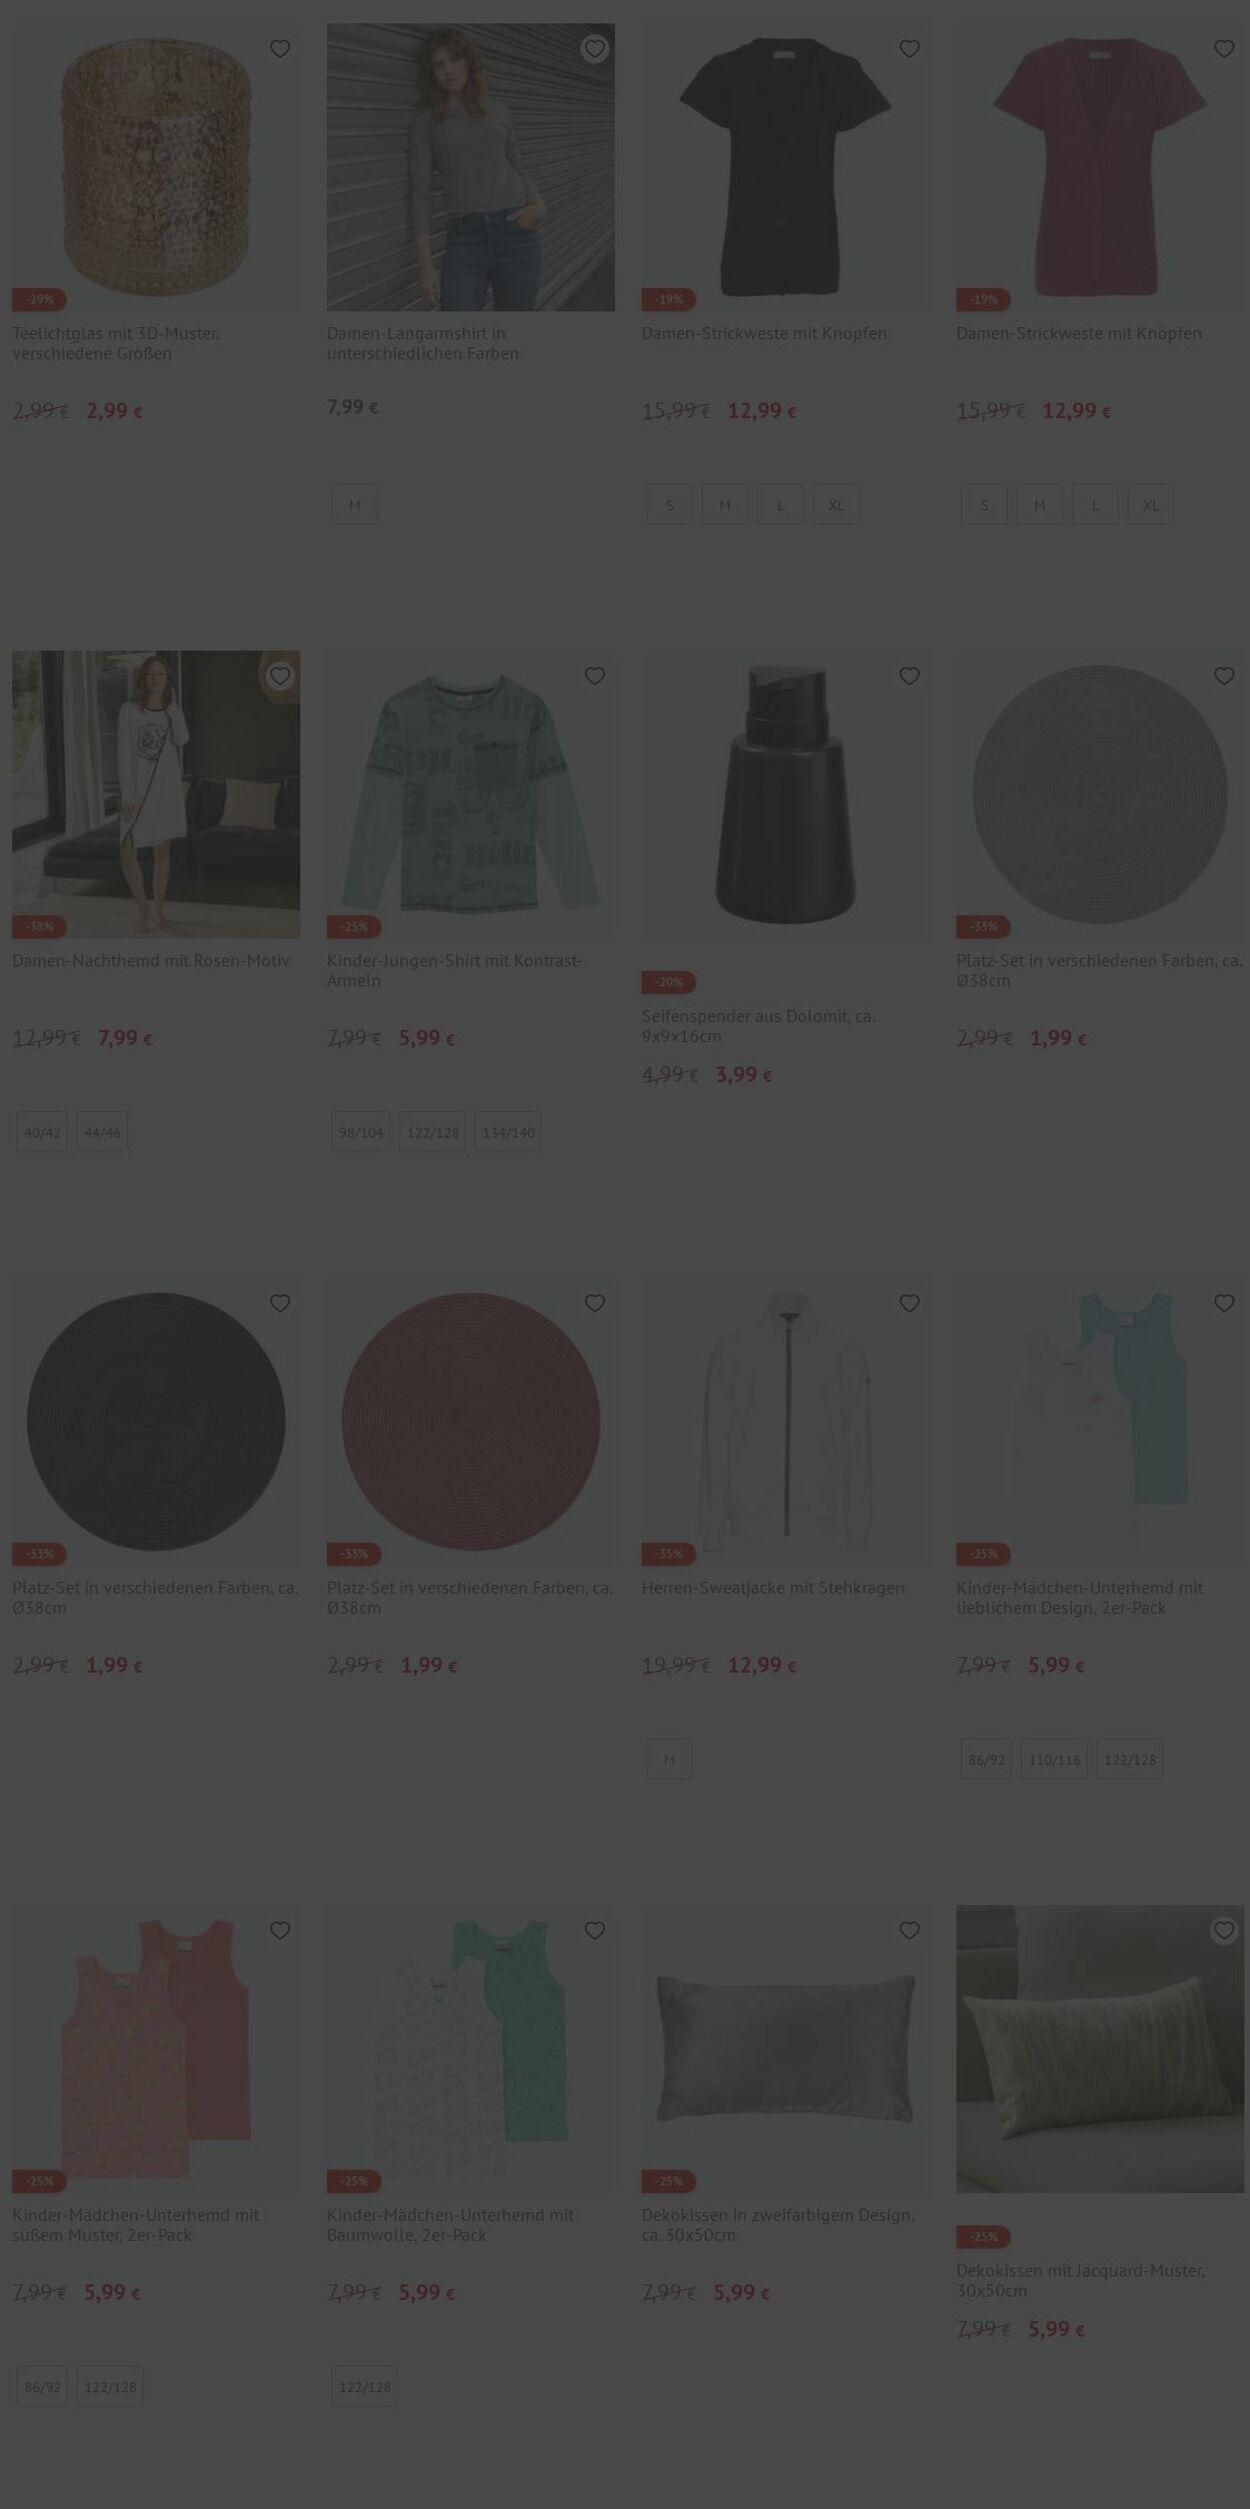Screen dimensions: 1250x2509
Task: Select size M for Herren-Sweatjacke
Action: [x=669, y=1759]
